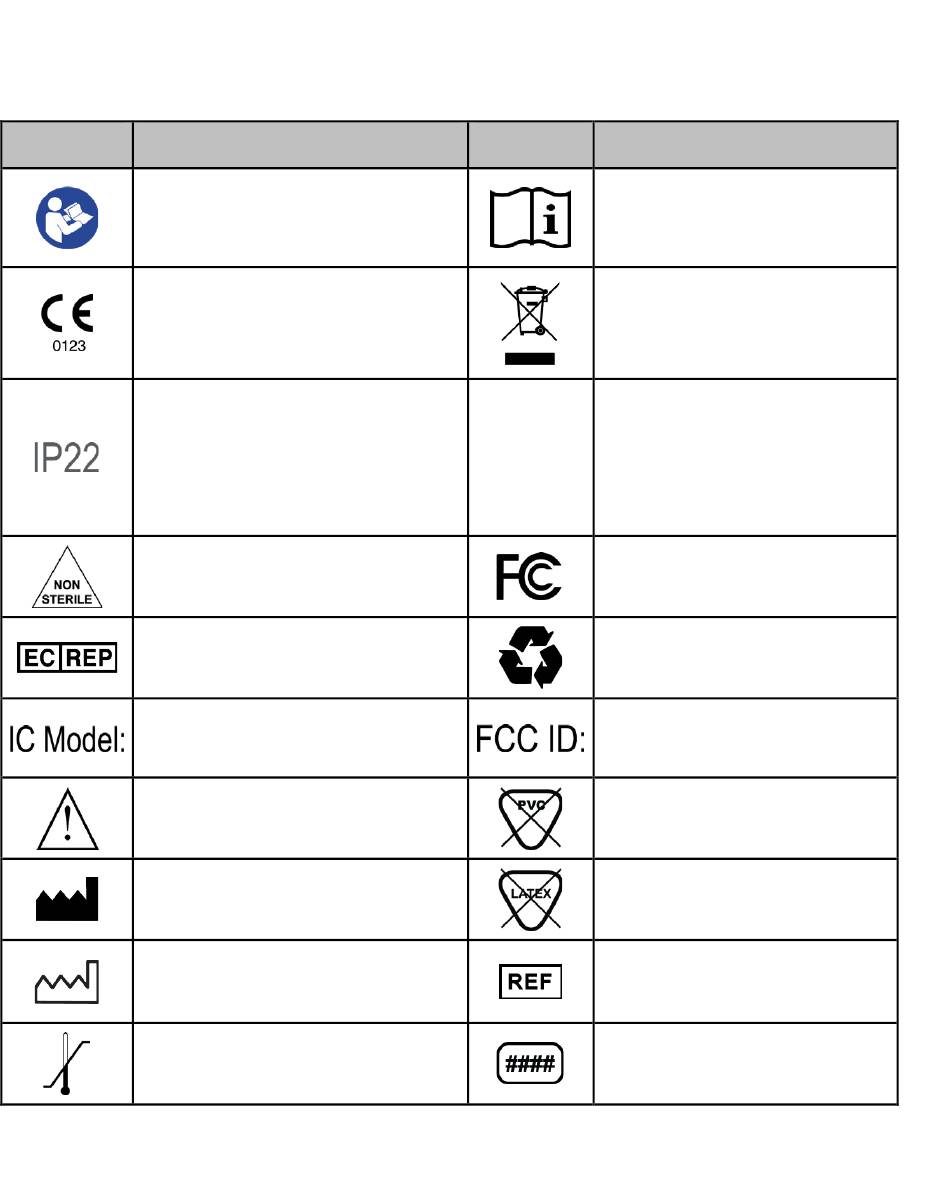Click the IC Model: label
The width and height of the screenshot is (950, 1198).
[67, 739]
